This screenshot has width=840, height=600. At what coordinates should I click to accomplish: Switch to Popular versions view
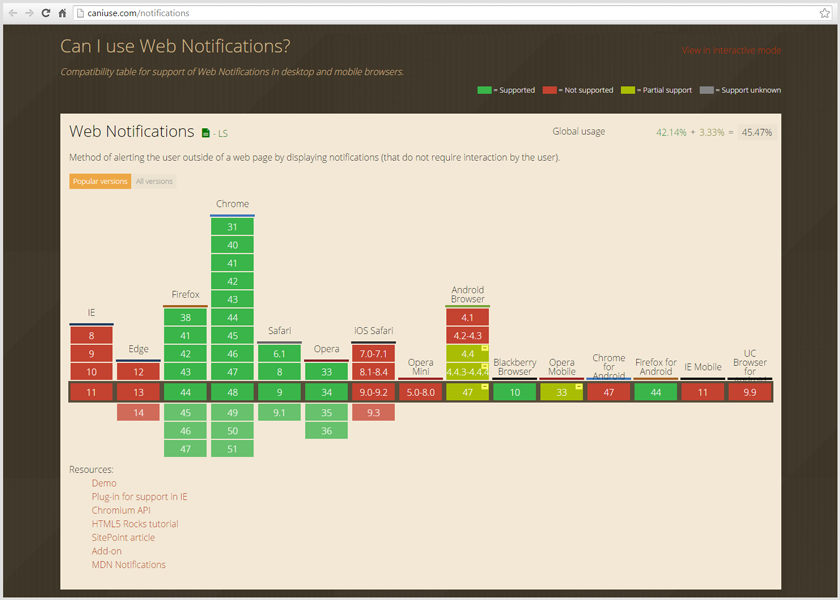coord(100,181)
